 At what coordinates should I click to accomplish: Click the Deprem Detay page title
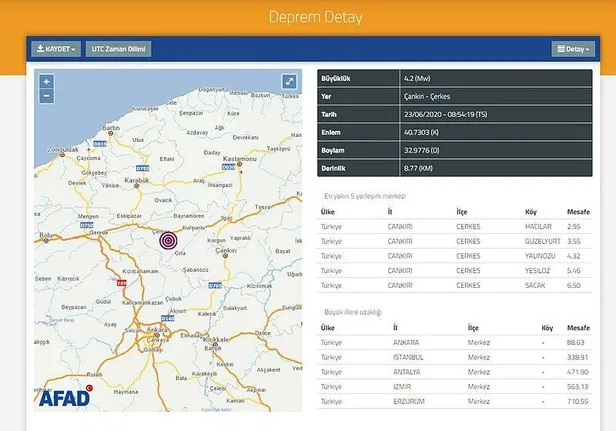pyautogui.click(x=308, y=17)
